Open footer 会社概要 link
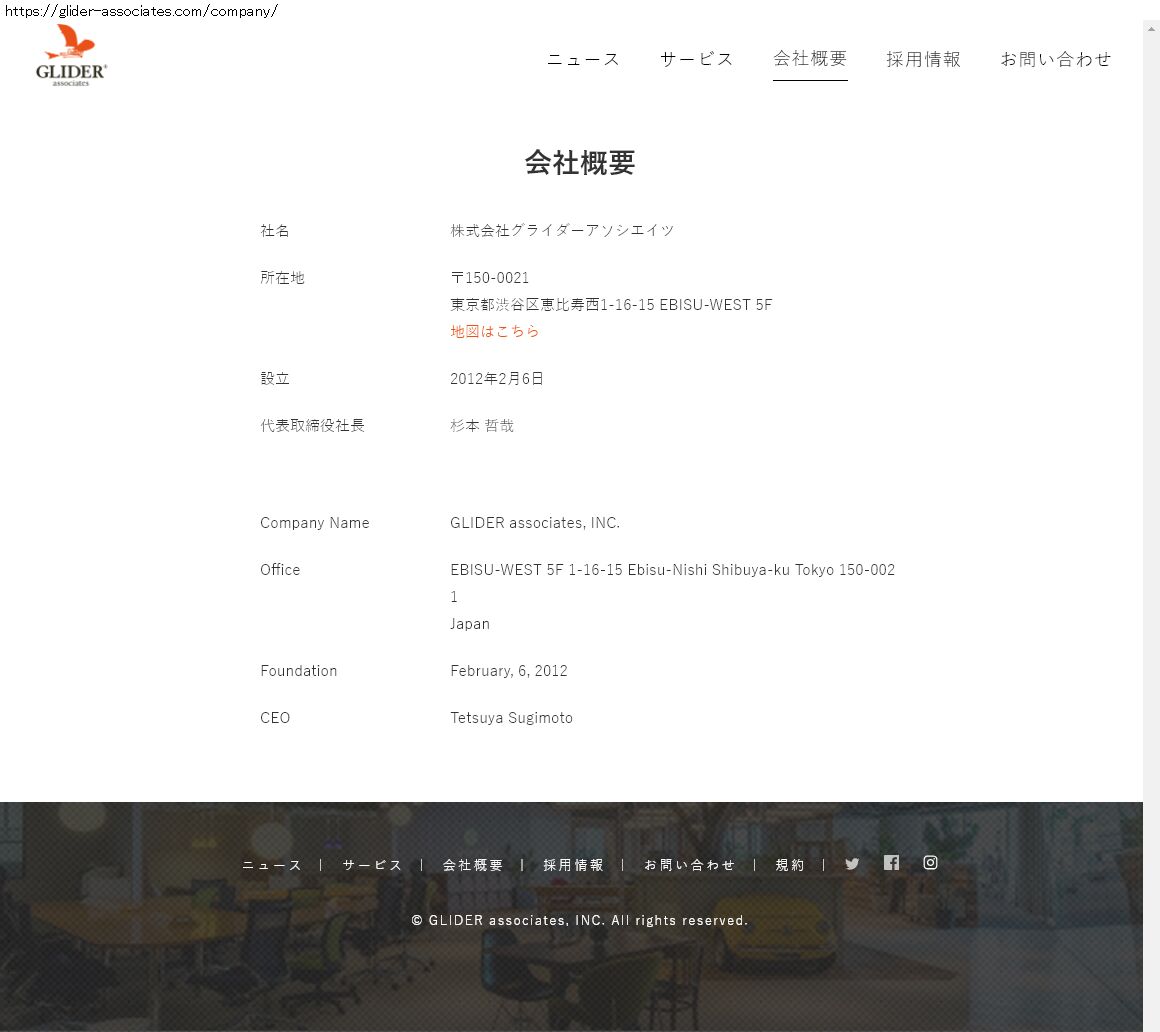Viewport: 1160px width, 1032px height. pyautogui.click(x=473, y=865)
